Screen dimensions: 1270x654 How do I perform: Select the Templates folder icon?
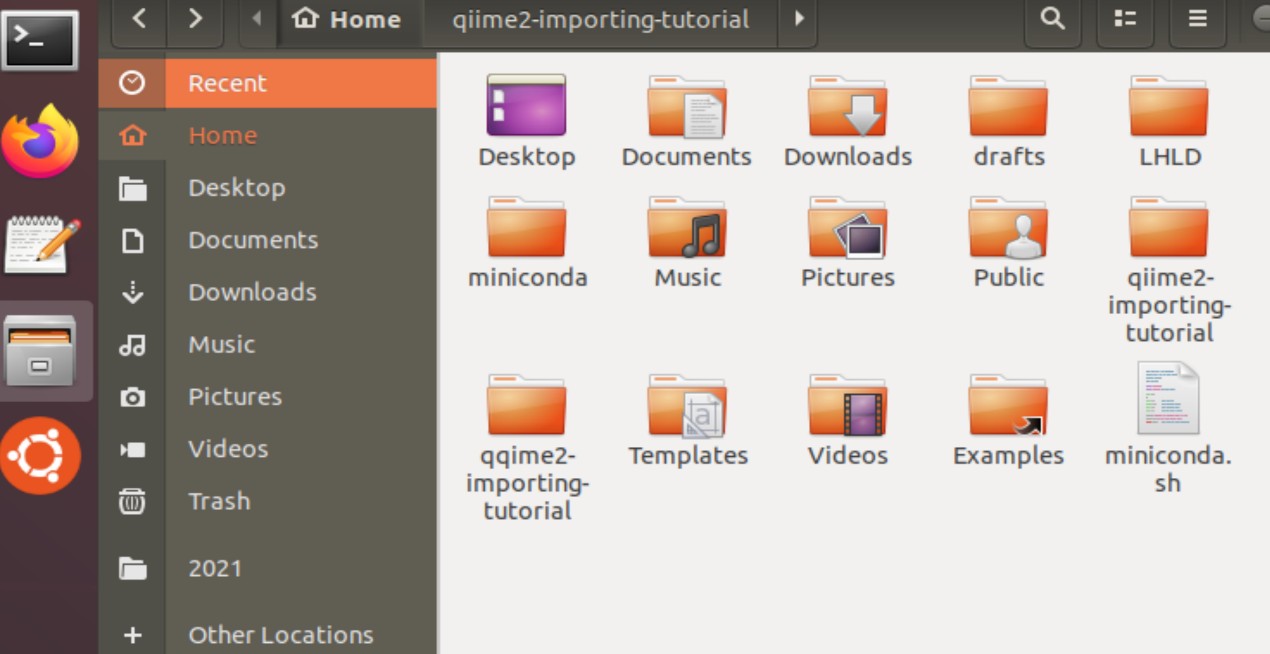pyautogui.click(x=687, y=407)
